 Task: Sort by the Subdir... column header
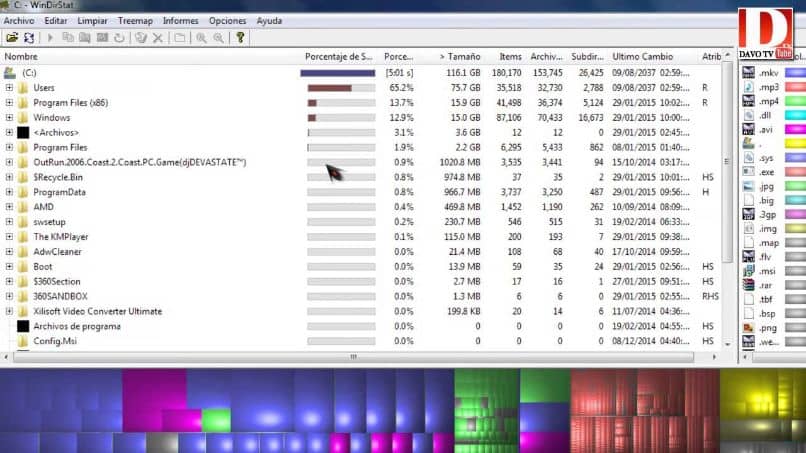[587, 57]
